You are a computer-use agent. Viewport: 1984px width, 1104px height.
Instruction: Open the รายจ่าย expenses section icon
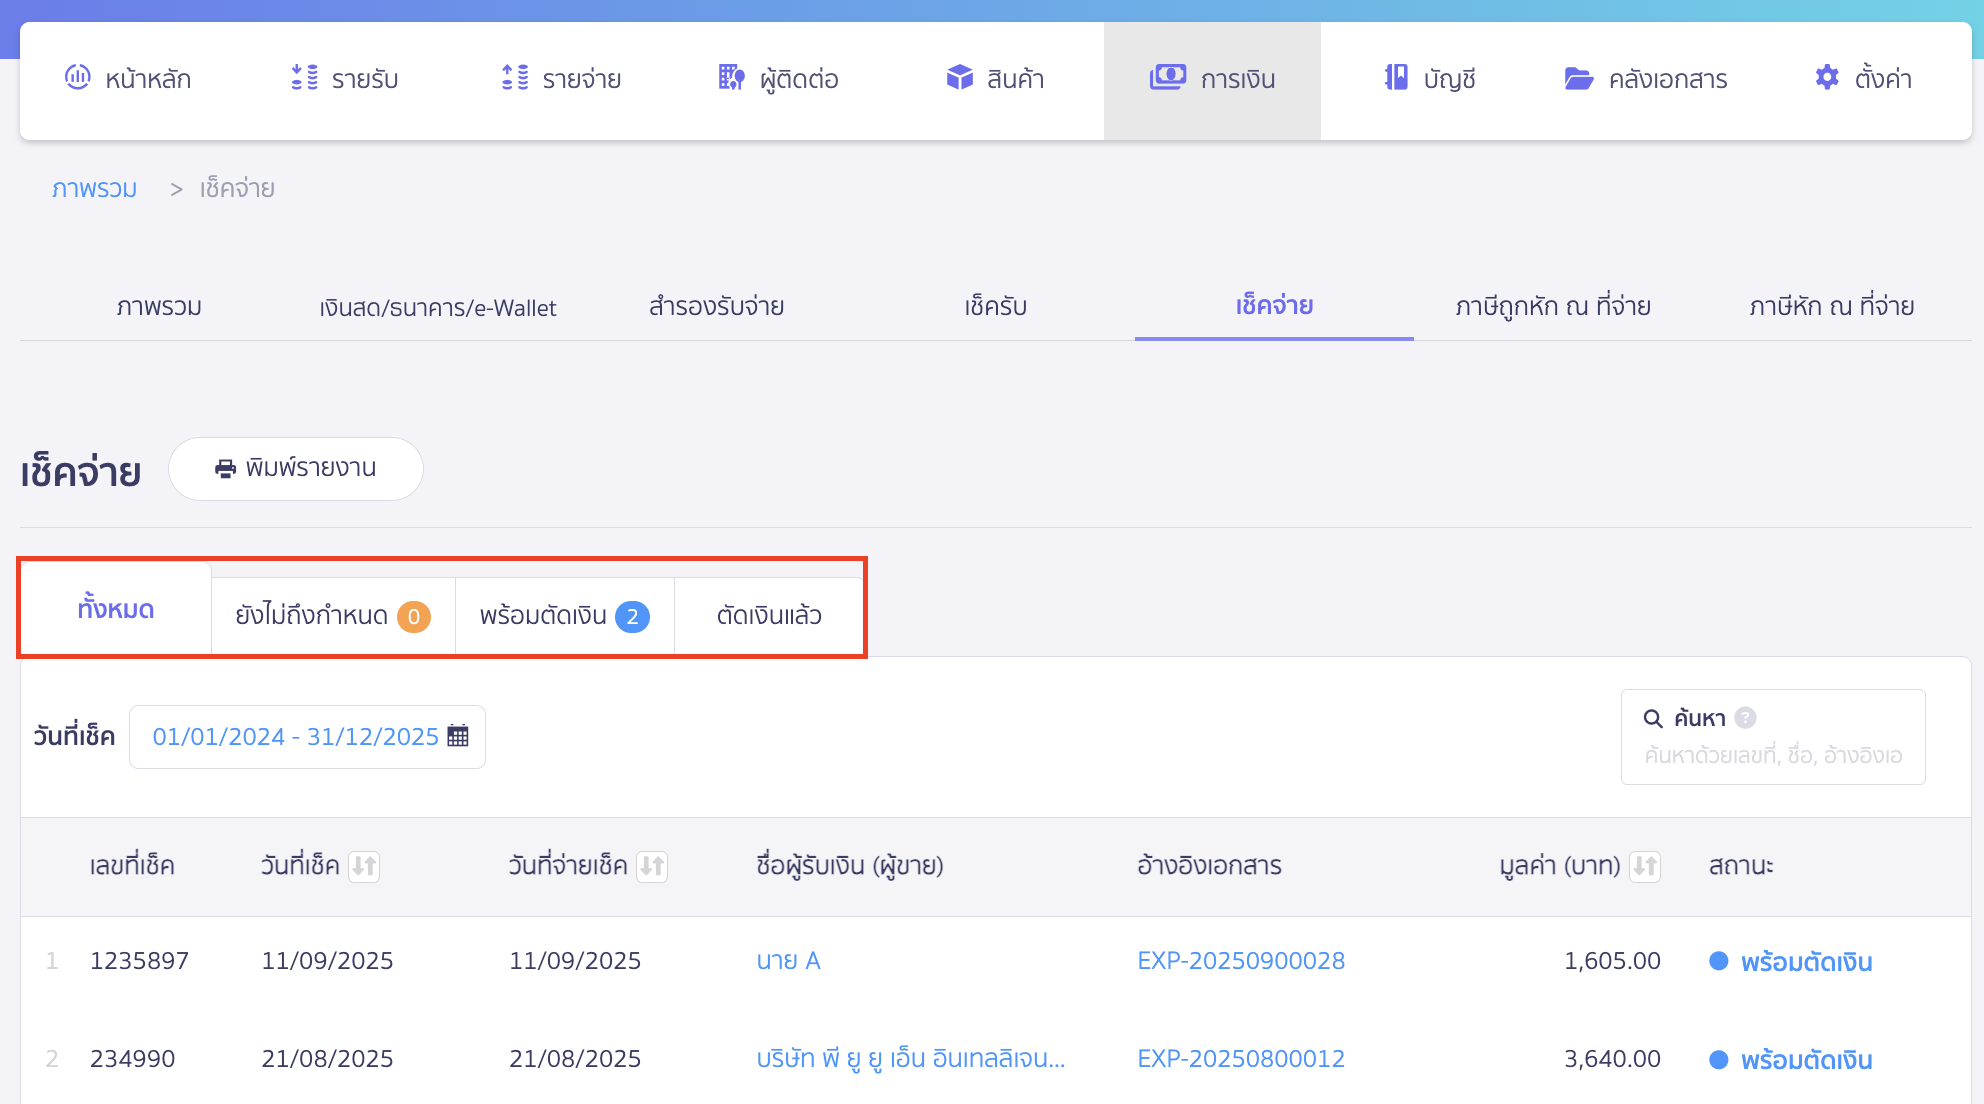513,78
